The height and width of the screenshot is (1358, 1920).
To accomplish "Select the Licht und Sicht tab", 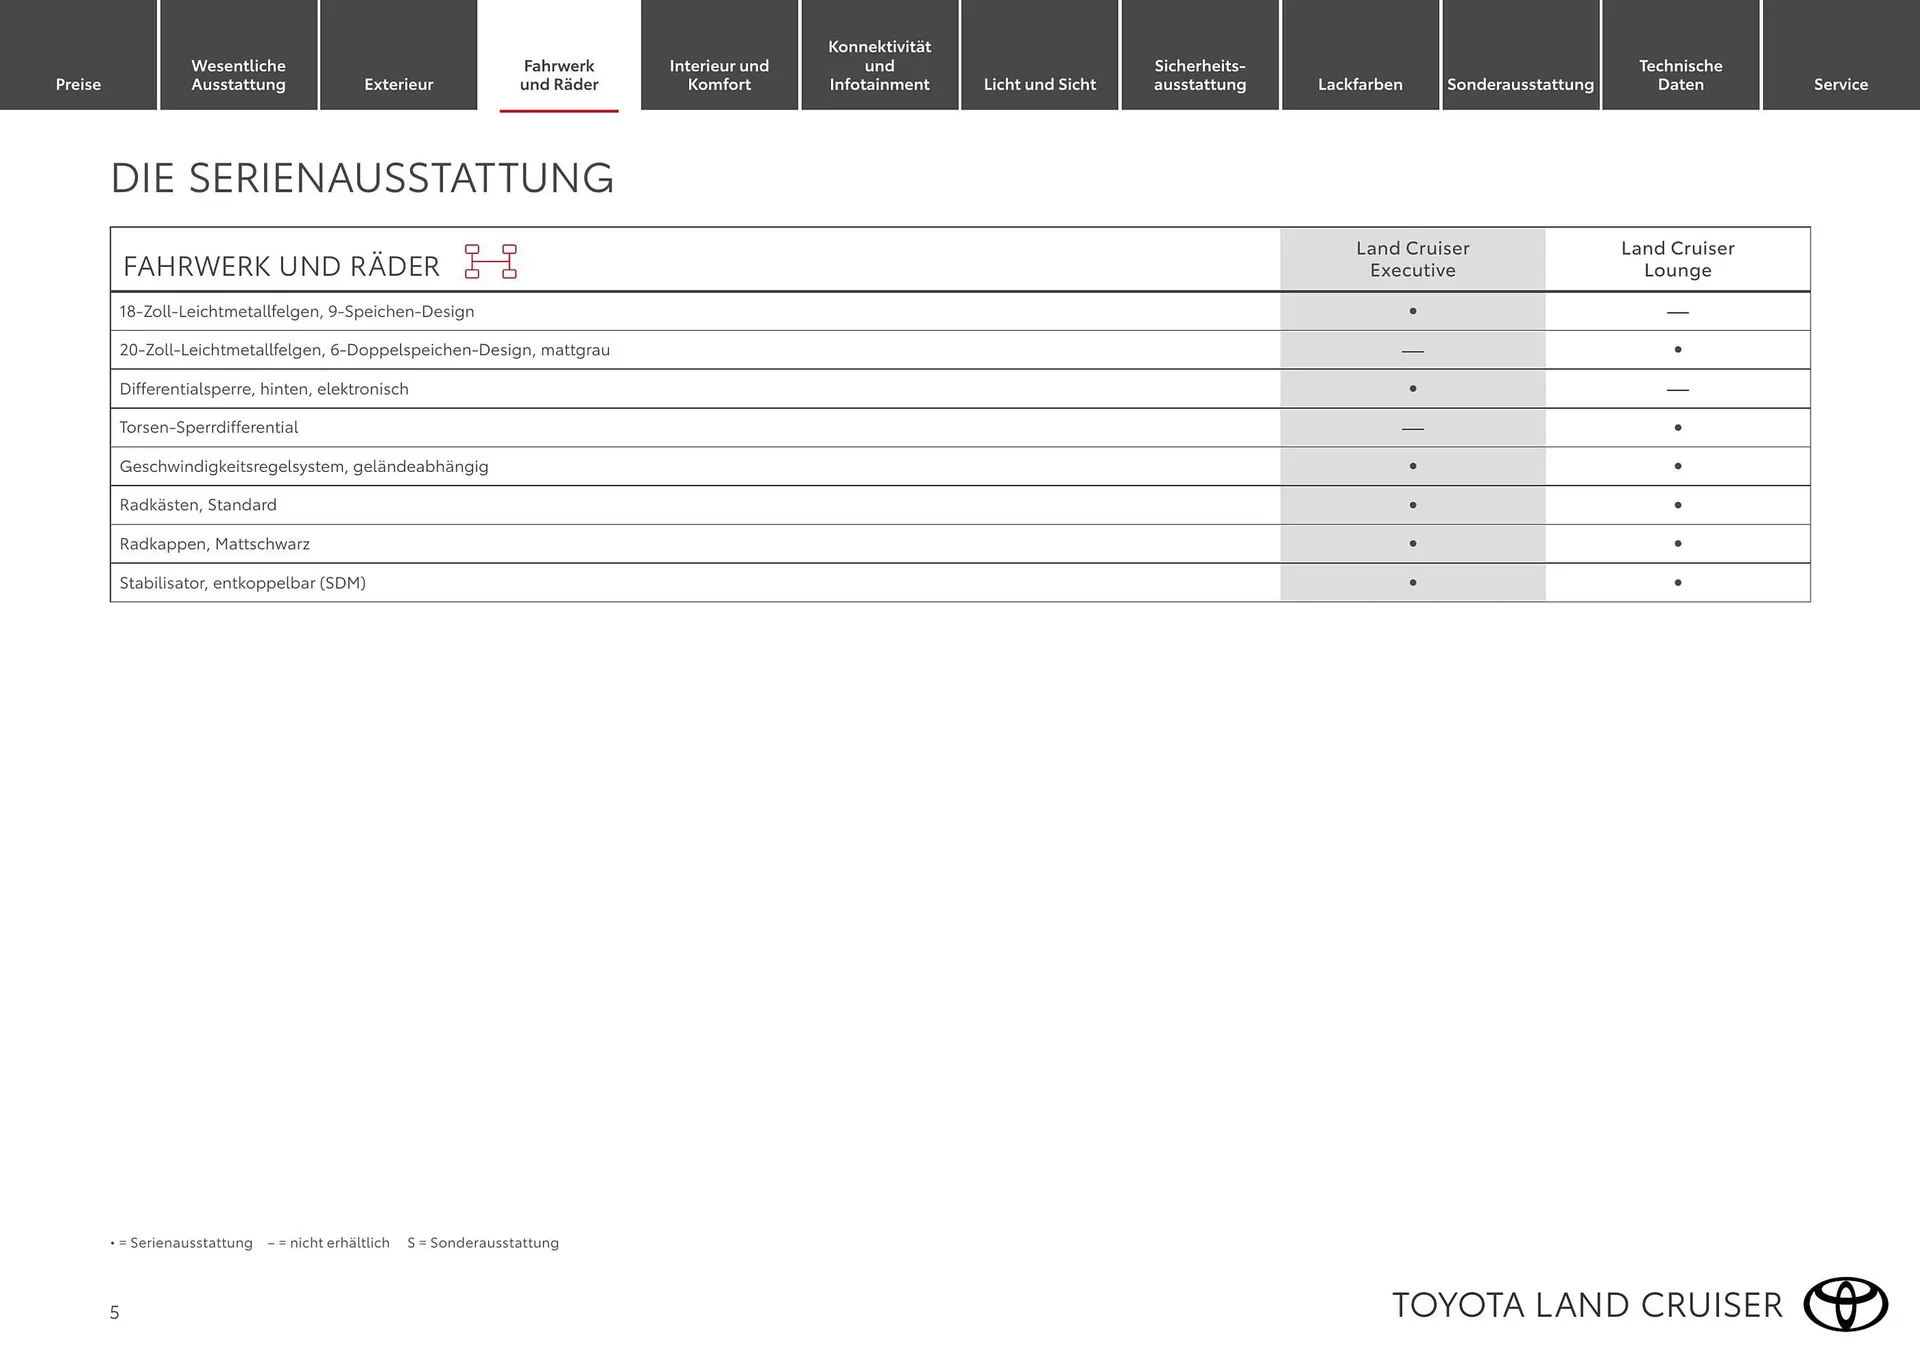I will pos(1039,84).
